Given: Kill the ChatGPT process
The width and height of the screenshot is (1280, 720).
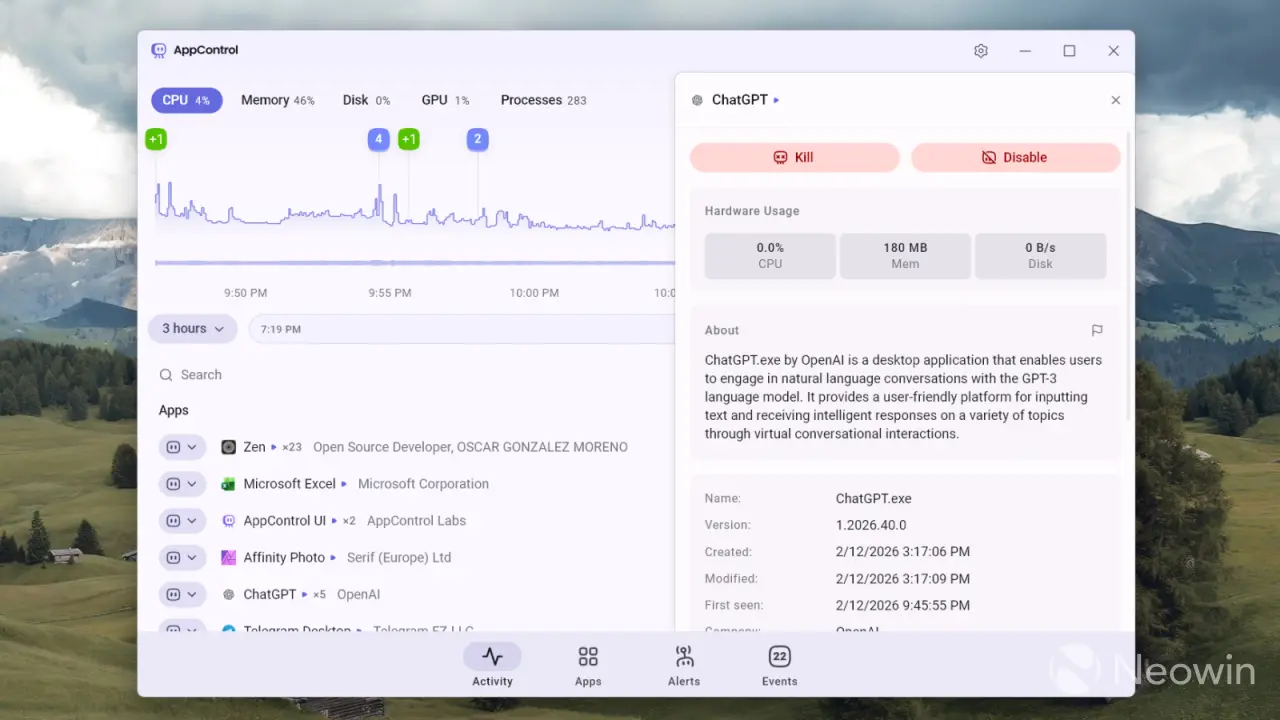Looking at the screenshot, I should point(794,157).
